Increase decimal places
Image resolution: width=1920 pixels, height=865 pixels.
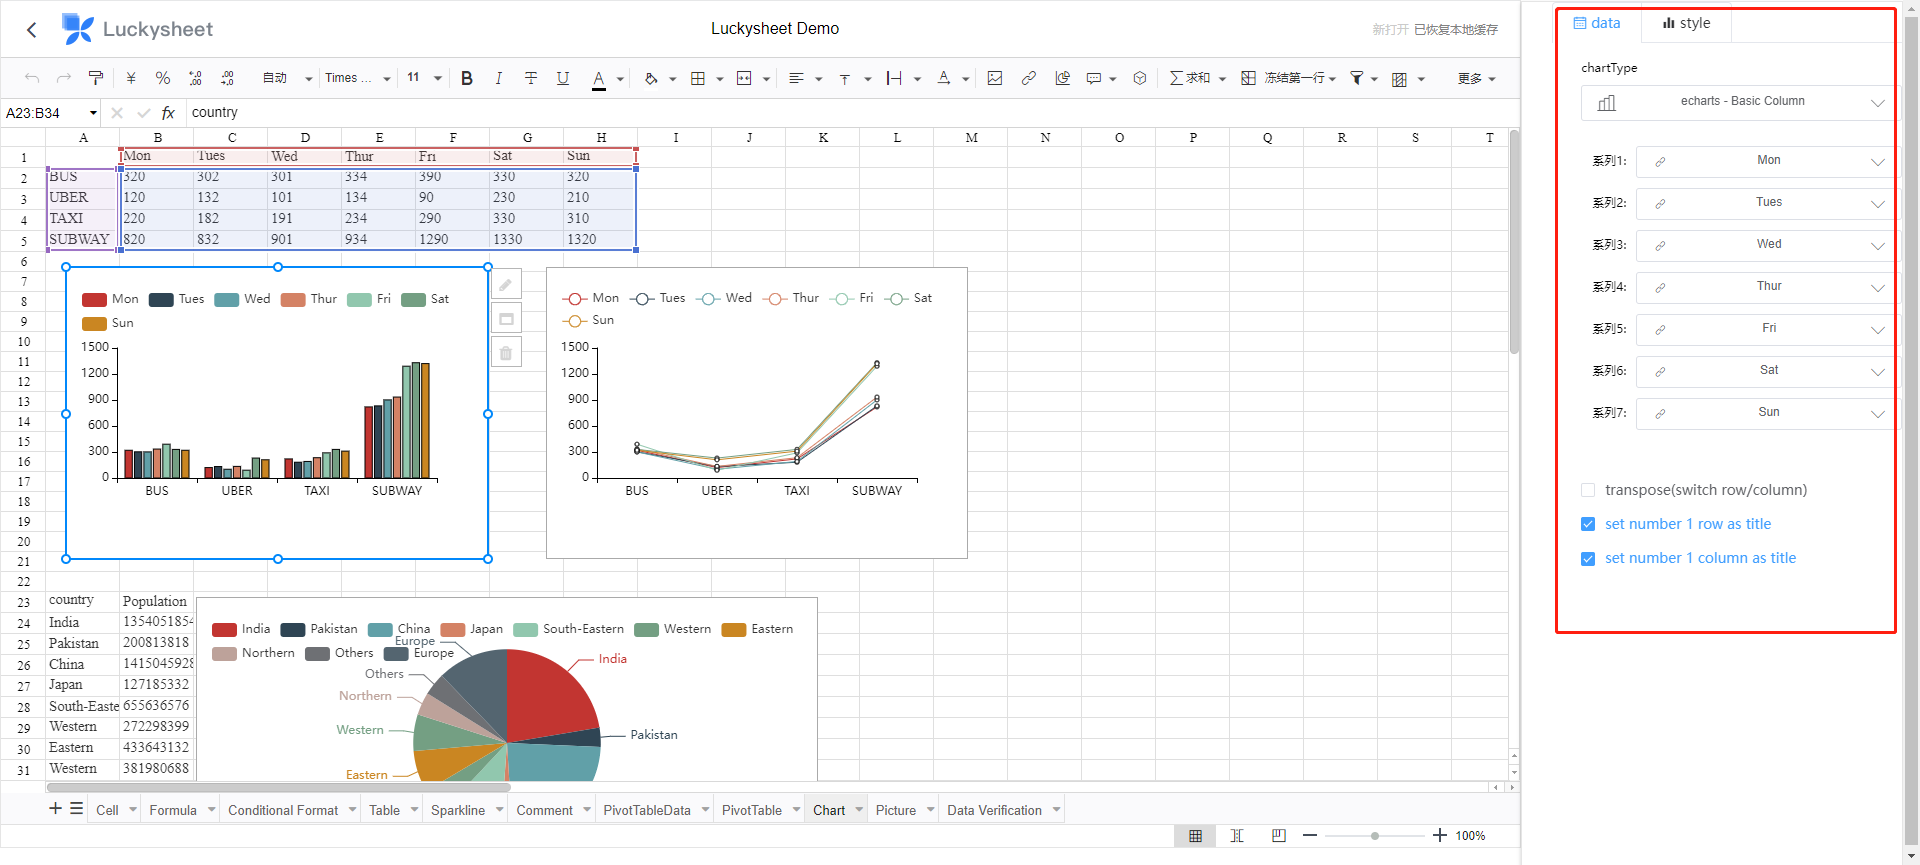pyautogui.click(x=227, y=78)
